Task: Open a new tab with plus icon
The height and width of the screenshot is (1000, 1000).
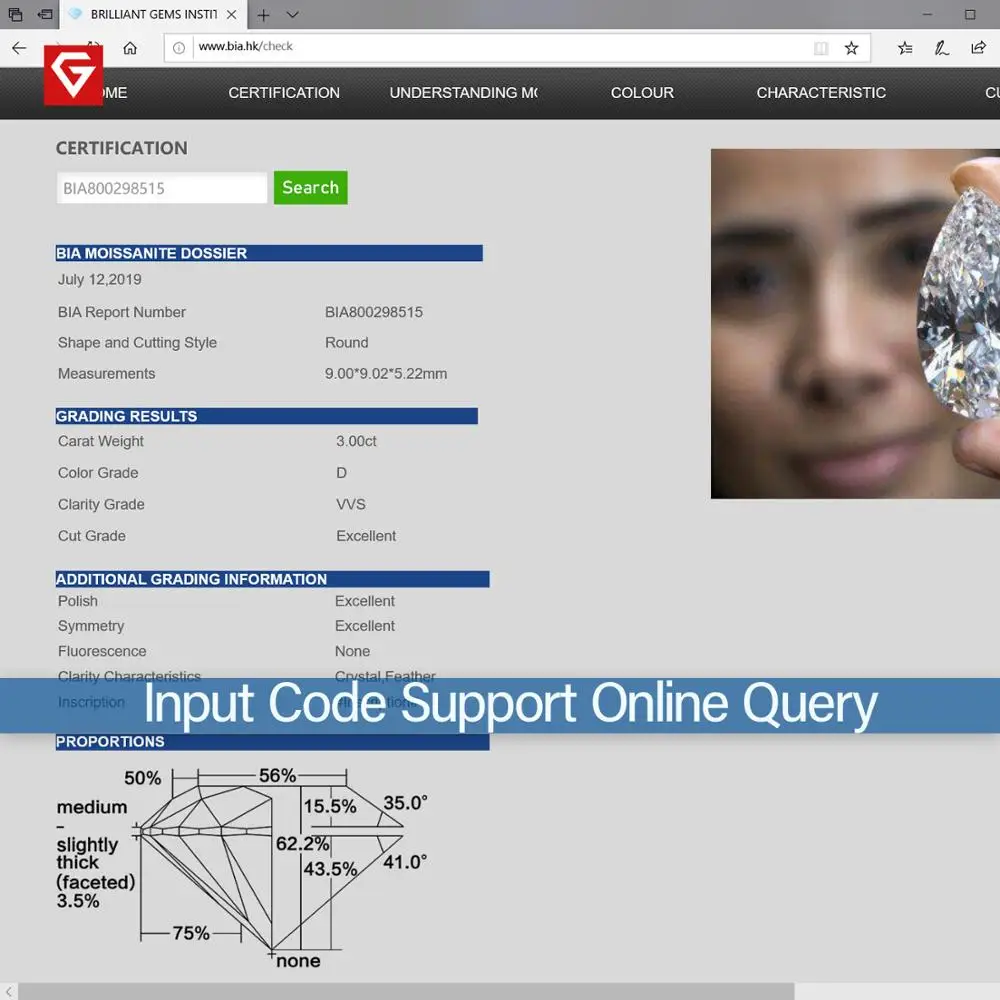Action: pyautogui.click(x=263, y=15)
